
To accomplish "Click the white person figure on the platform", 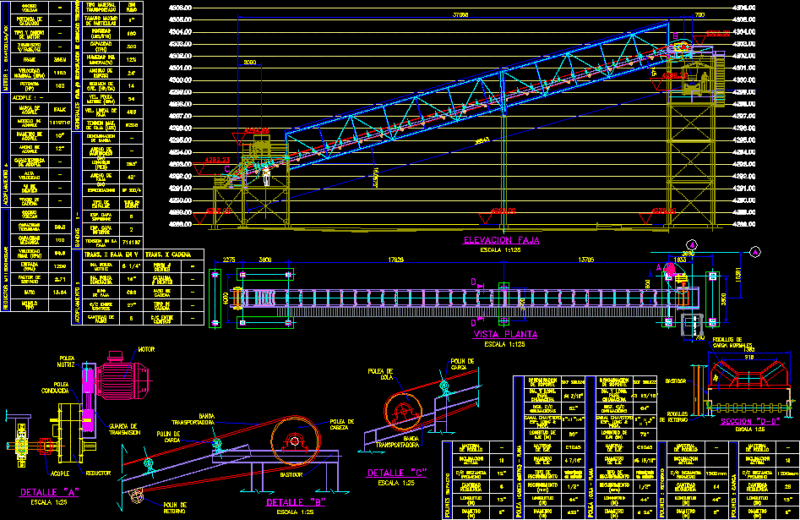I will (x=265, y=176).
